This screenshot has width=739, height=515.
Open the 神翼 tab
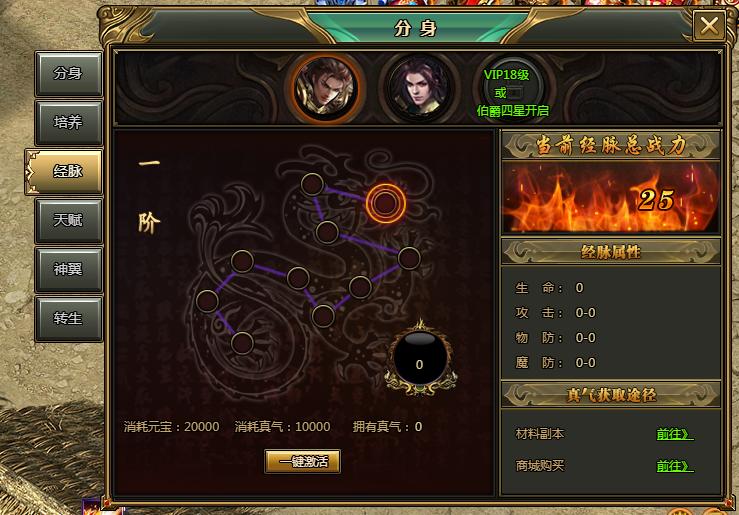point(68,269)
